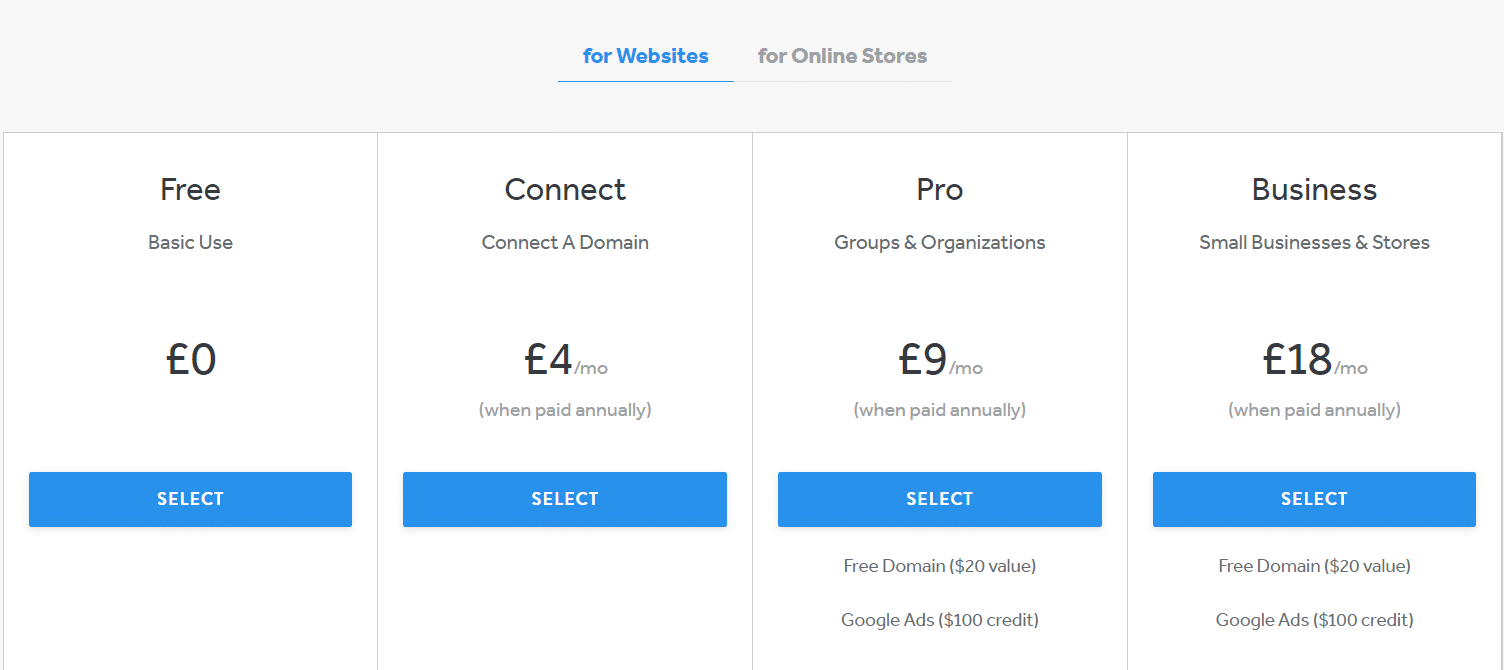
Task: Click 'Free Domain ($20 value)' under Business
Action: pyautogui.click(x=1314, y=566)
